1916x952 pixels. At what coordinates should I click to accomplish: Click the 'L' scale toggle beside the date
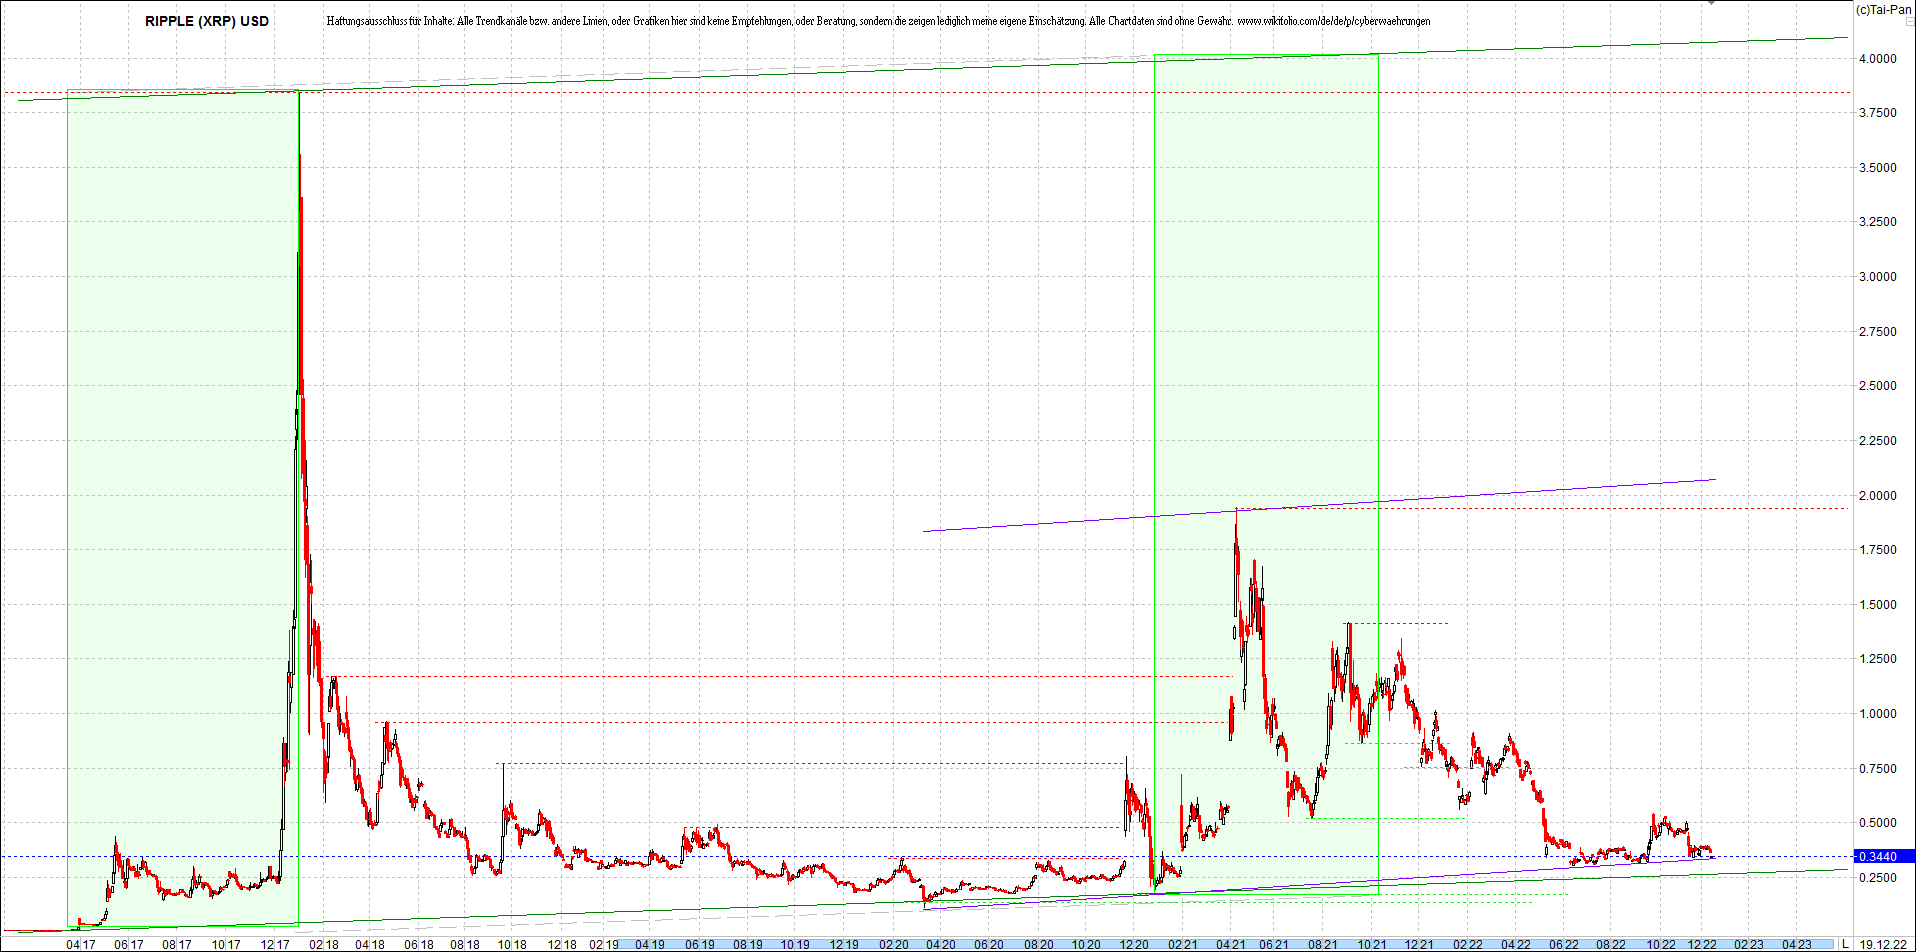pyautogui.click(x=1846, y=944)
